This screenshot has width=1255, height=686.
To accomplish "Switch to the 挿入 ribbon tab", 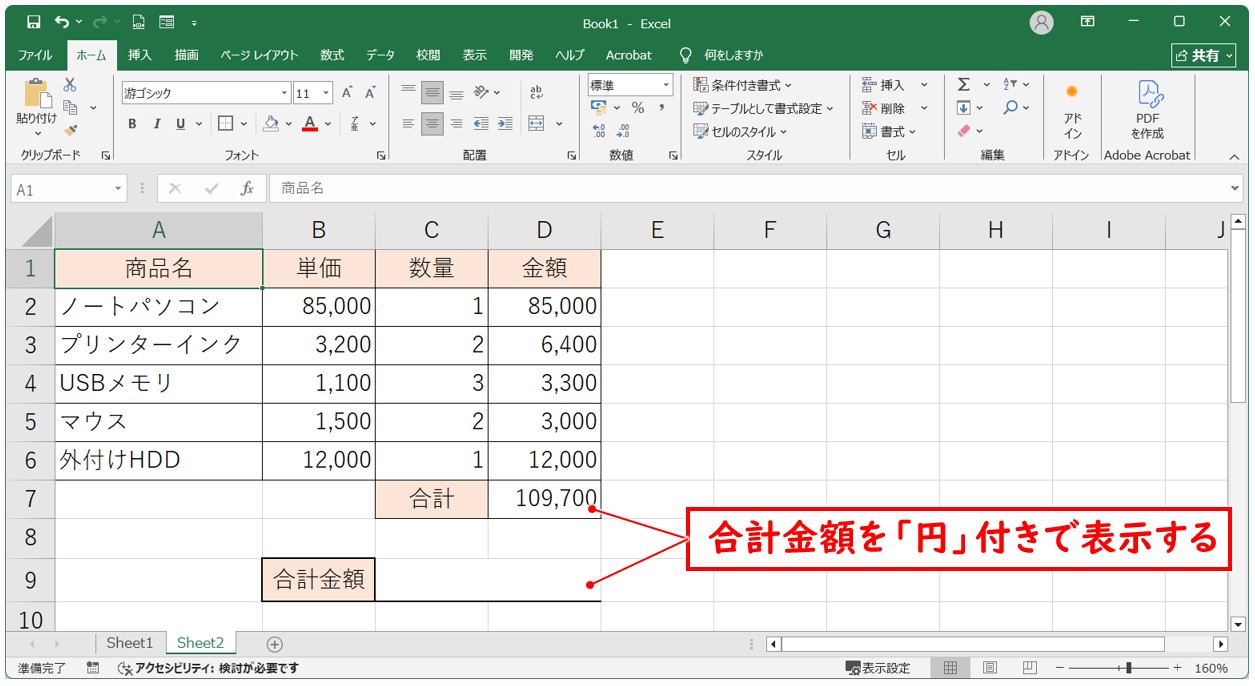I will pos(139,55).
